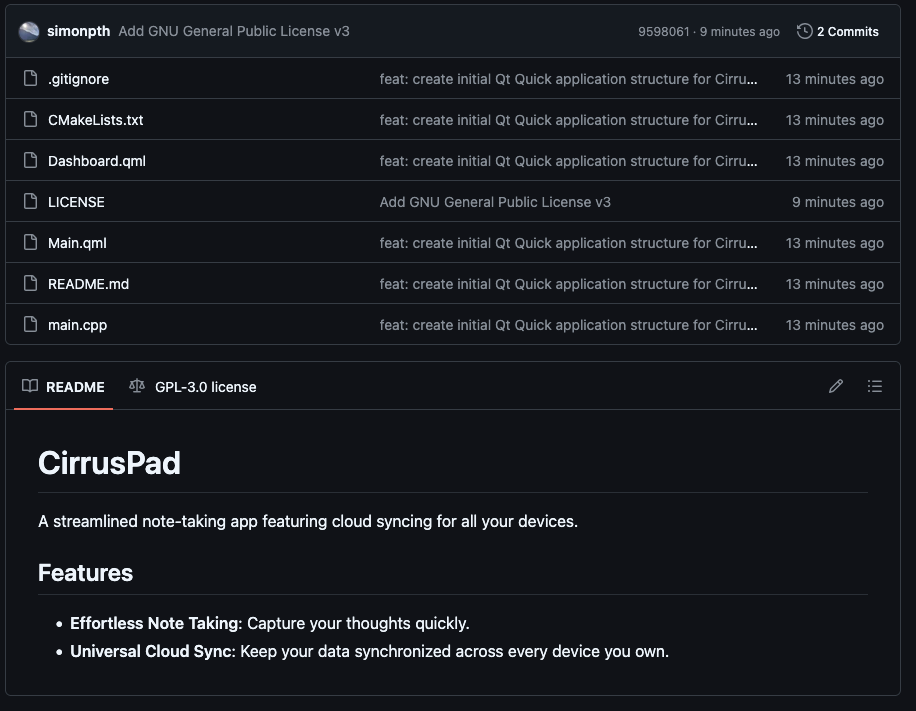The width and height of the screenshot is (916, 711).
Task: Open the LICENSE row's commit message
Action: point(495,202)
